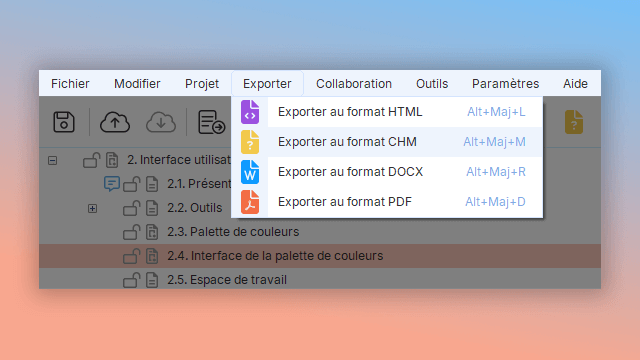640x360 pixels.
Task: Open the Projet menu
Action: pyautogui.click(x=202, y=84)
